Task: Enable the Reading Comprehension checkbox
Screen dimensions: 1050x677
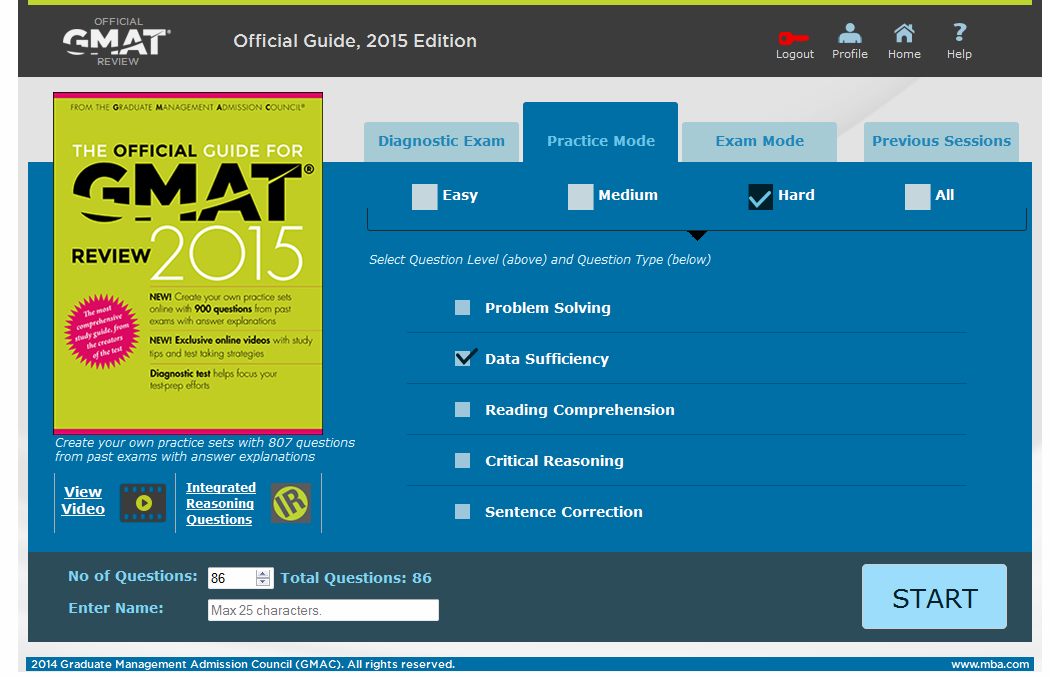Action: click(462, 409)
